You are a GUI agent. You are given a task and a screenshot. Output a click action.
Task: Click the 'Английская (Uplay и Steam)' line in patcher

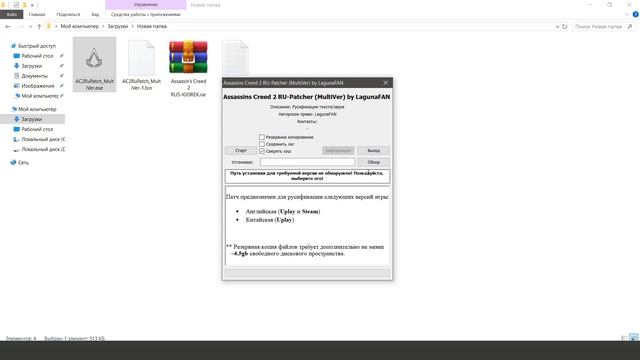tap(283, 211)
